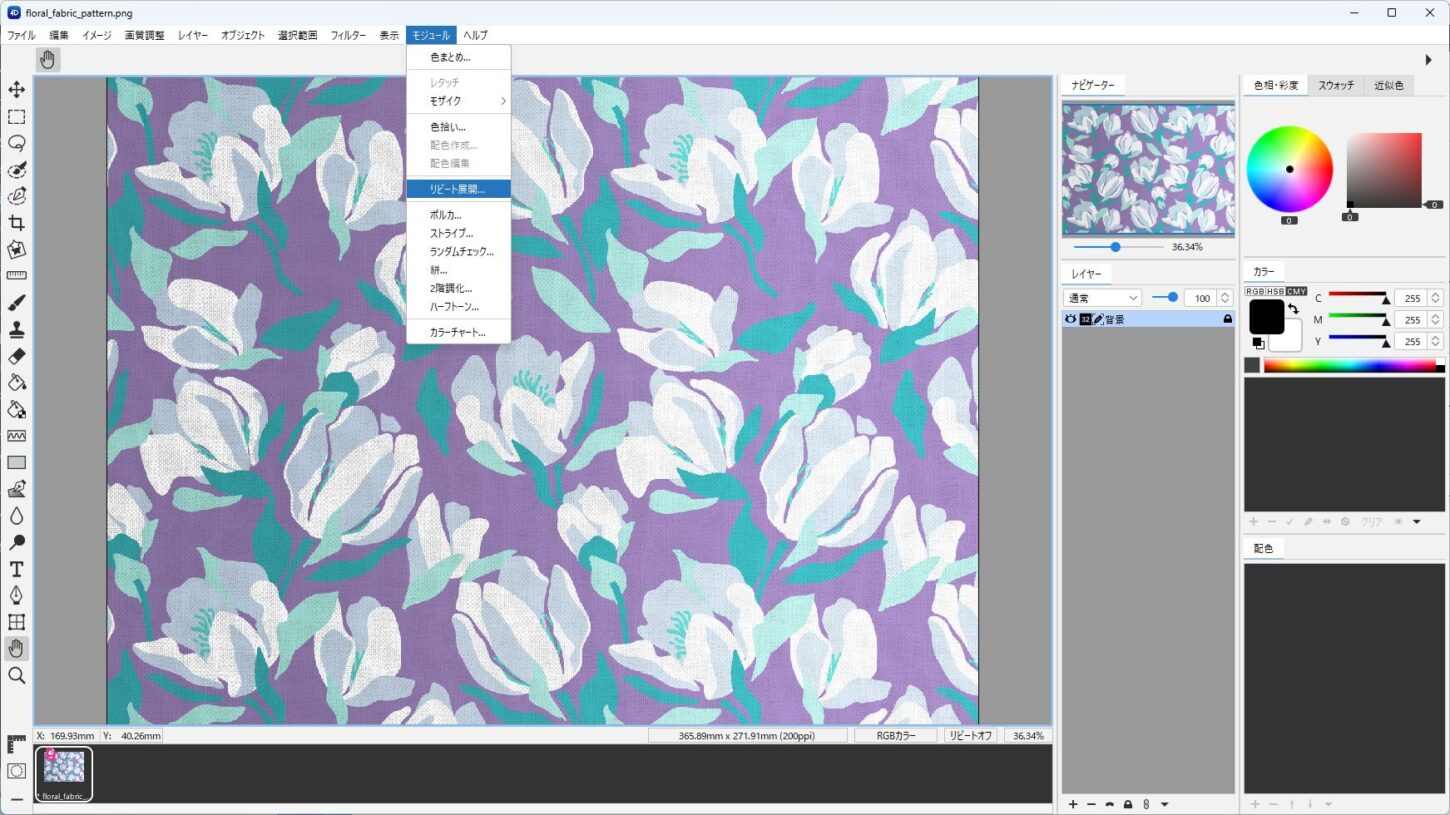
Task: Switch to the 近似色 tab
Action: [x=1388, y=86]
